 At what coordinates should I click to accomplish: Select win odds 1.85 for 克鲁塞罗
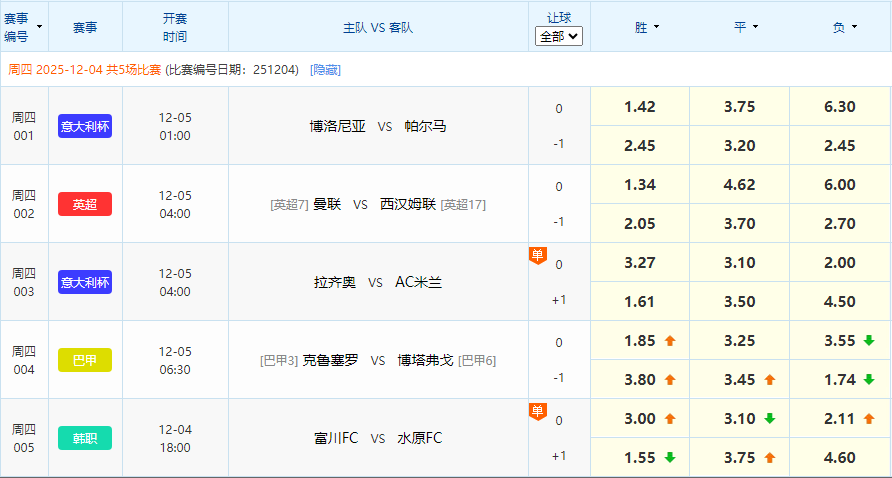640,341
